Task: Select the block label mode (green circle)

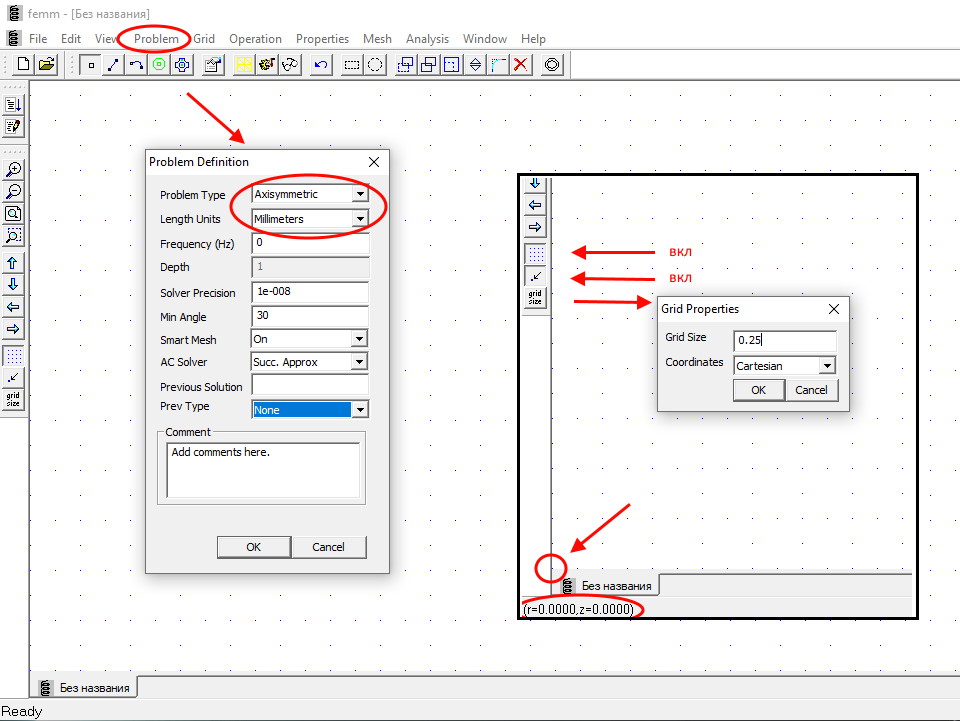Action: 159,65
